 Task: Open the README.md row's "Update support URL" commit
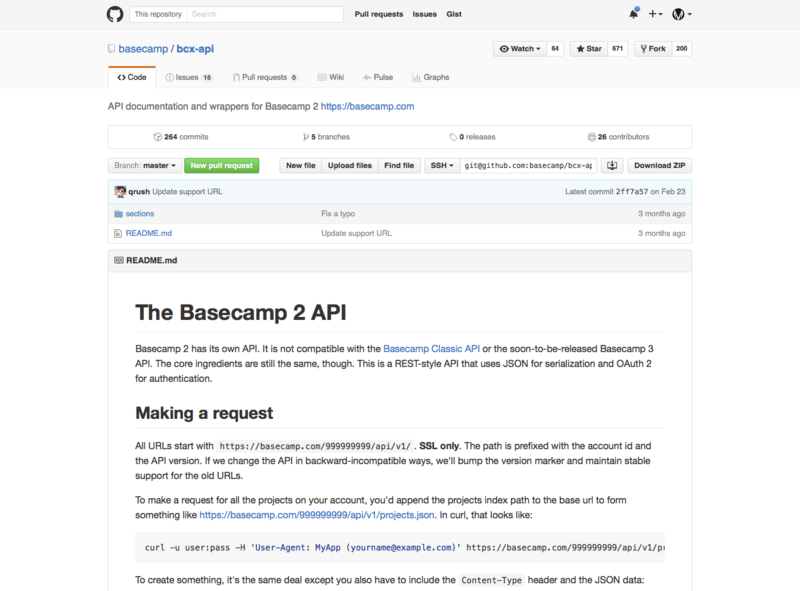(x=356, y=233)
